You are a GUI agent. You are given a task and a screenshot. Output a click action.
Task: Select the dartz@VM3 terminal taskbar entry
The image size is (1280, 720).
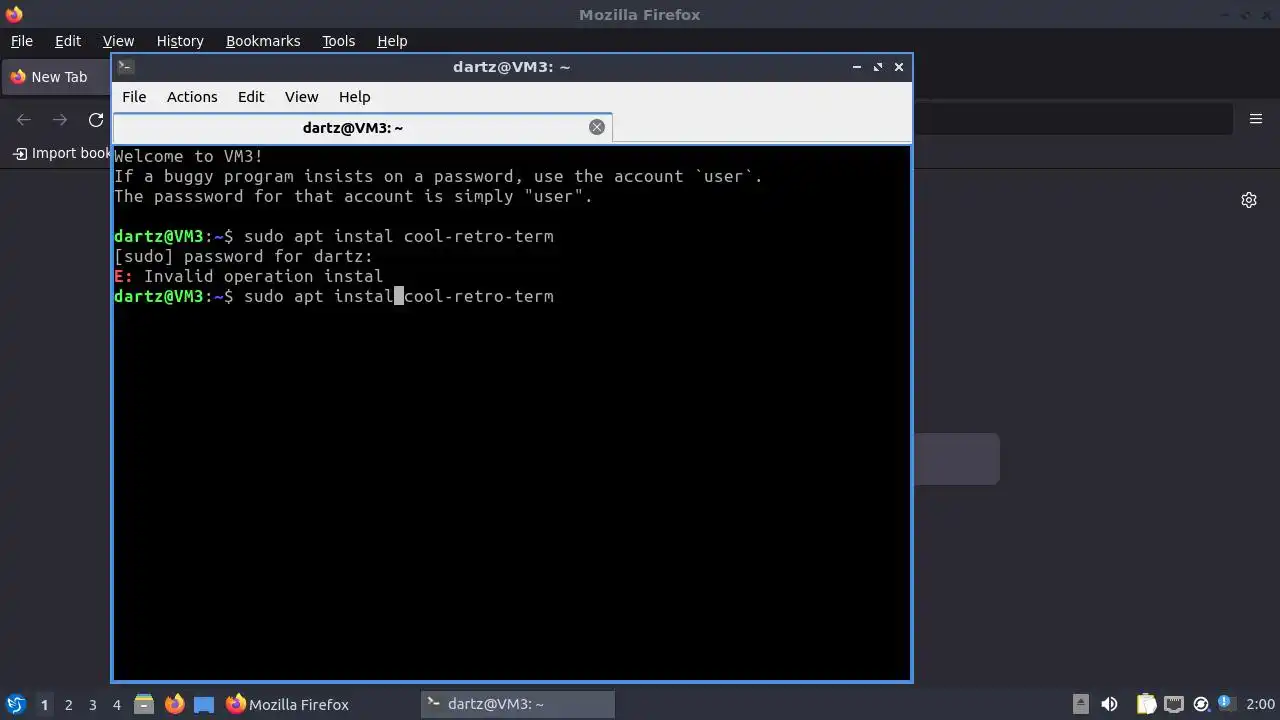(517, 705)
